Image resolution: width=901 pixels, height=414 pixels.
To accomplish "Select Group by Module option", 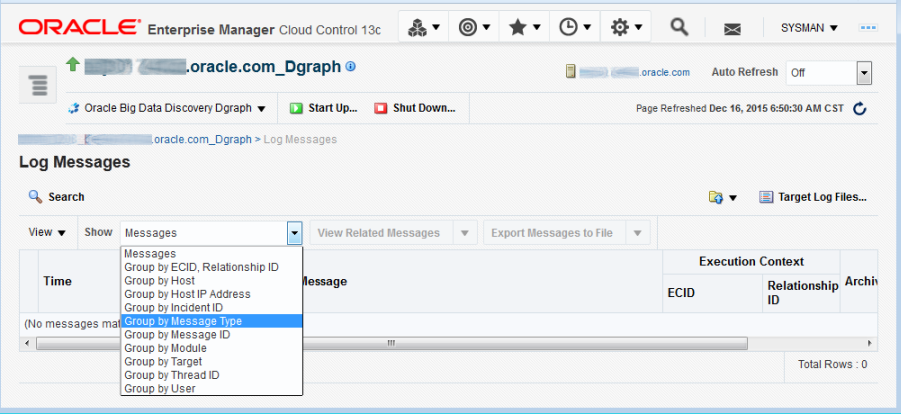I will (x=211, y=348).
